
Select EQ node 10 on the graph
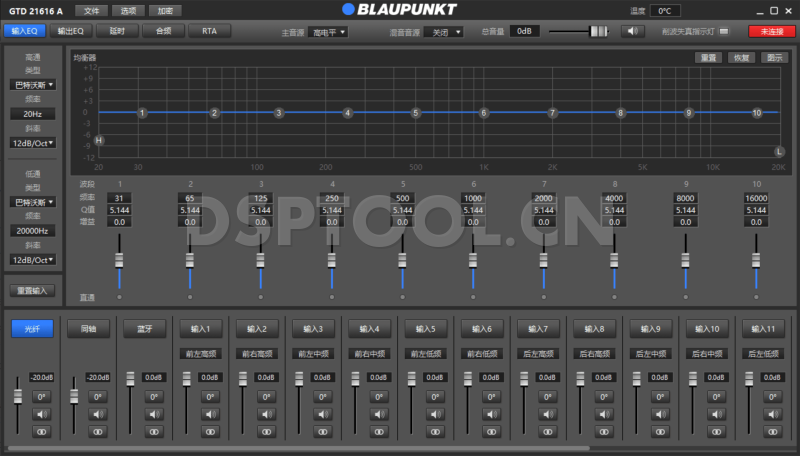(x=757, y=113)
